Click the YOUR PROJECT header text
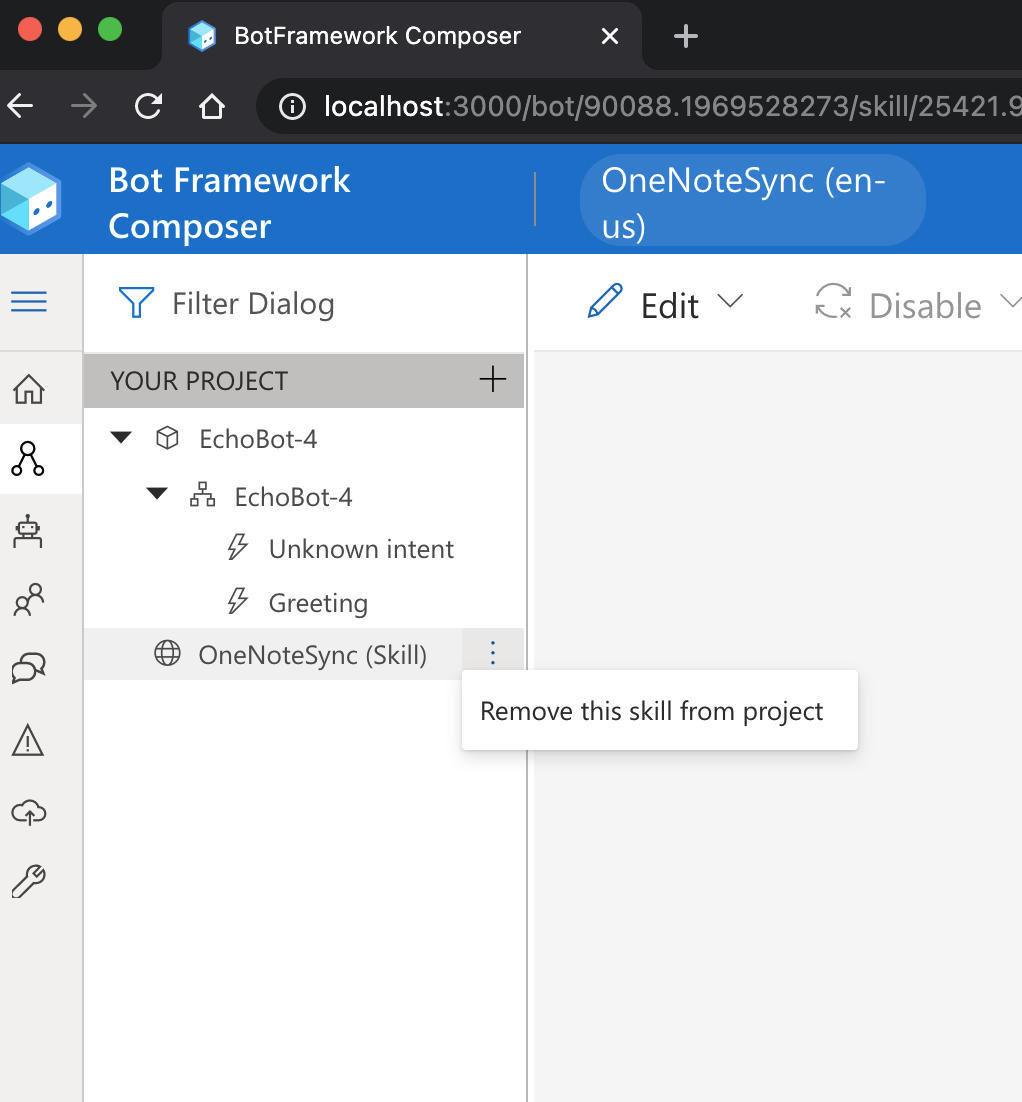1022x1102 pixels. [x=199, y=381]
